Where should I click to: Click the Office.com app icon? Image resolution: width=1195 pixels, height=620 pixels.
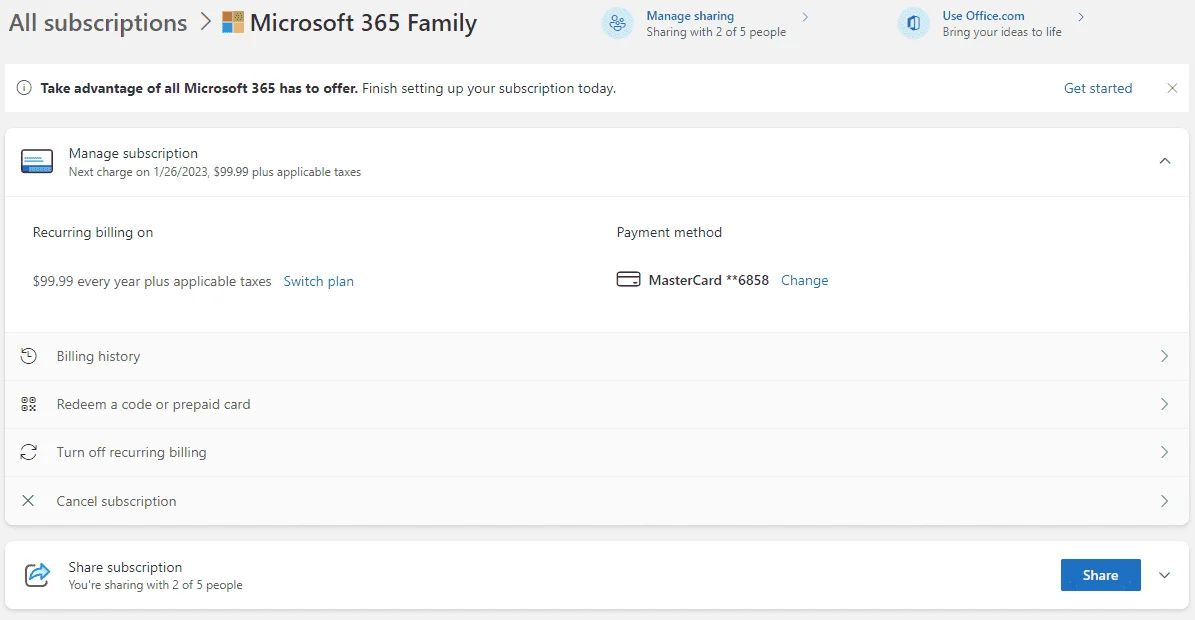(x=913, y=24)
